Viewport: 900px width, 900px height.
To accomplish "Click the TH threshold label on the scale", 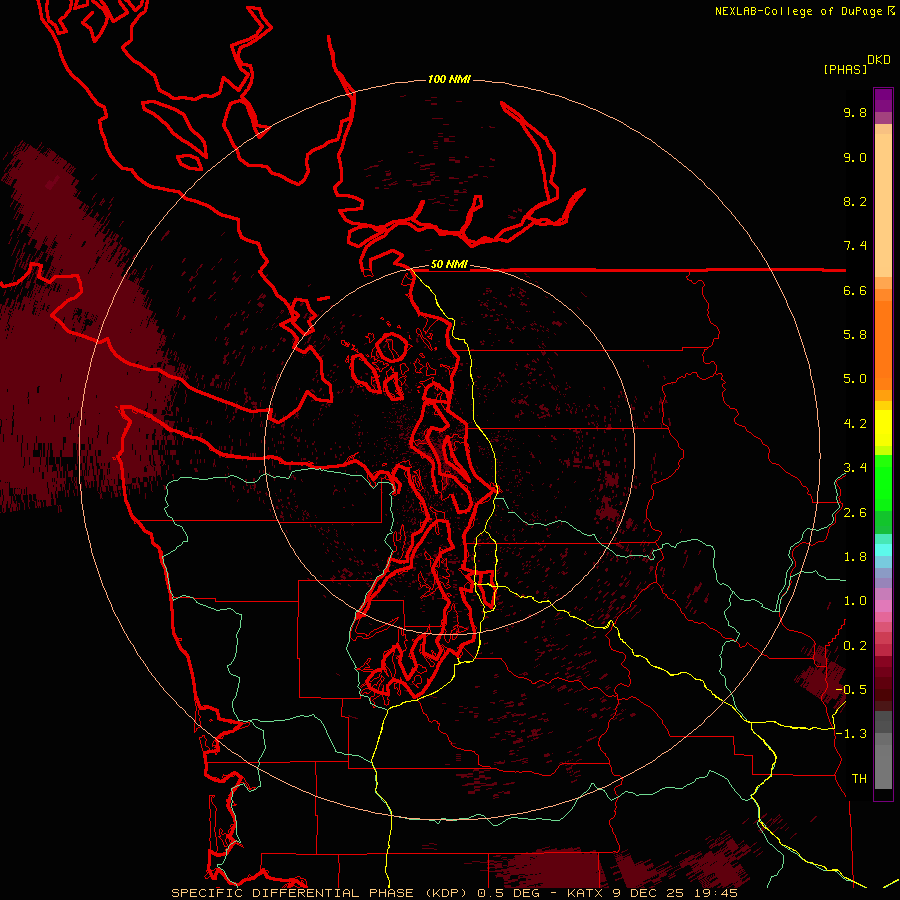I will click(x=859, y=779).
